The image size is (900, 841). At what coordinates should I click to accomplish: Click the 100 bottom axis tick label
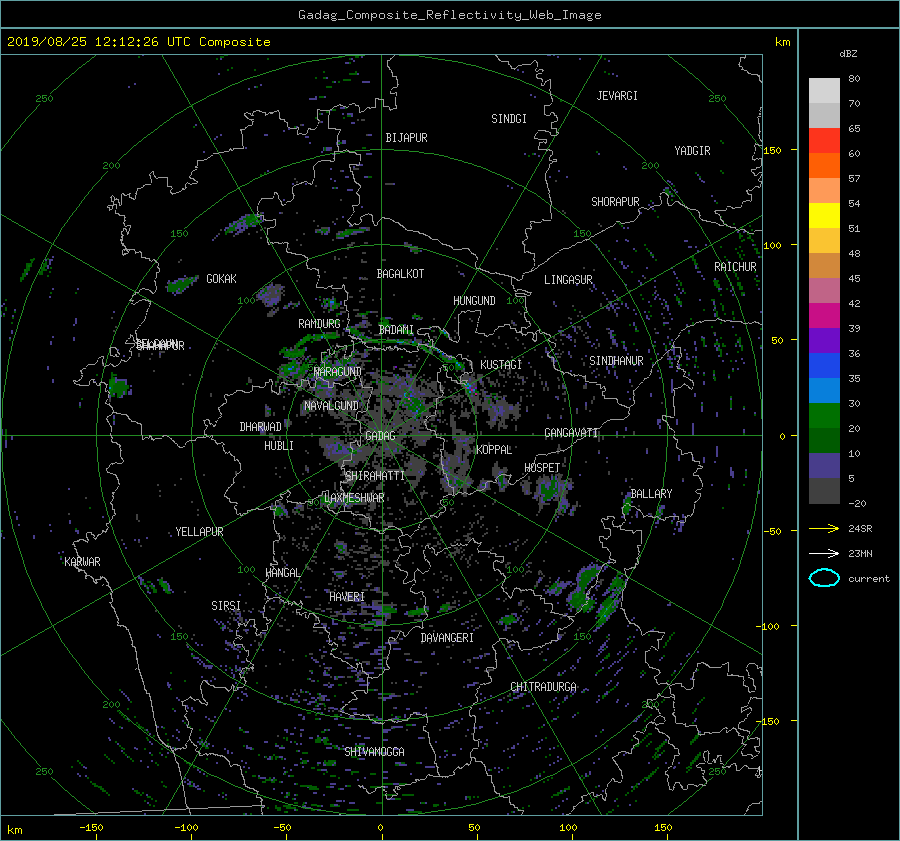click(x=568, y=828)
